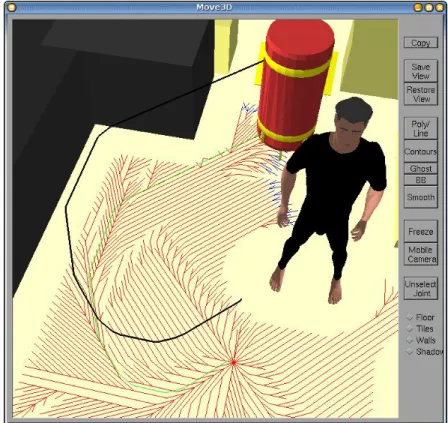Click the Copy button
The image size is (448, 423).
pyautogui.click(x=421, y=43)
